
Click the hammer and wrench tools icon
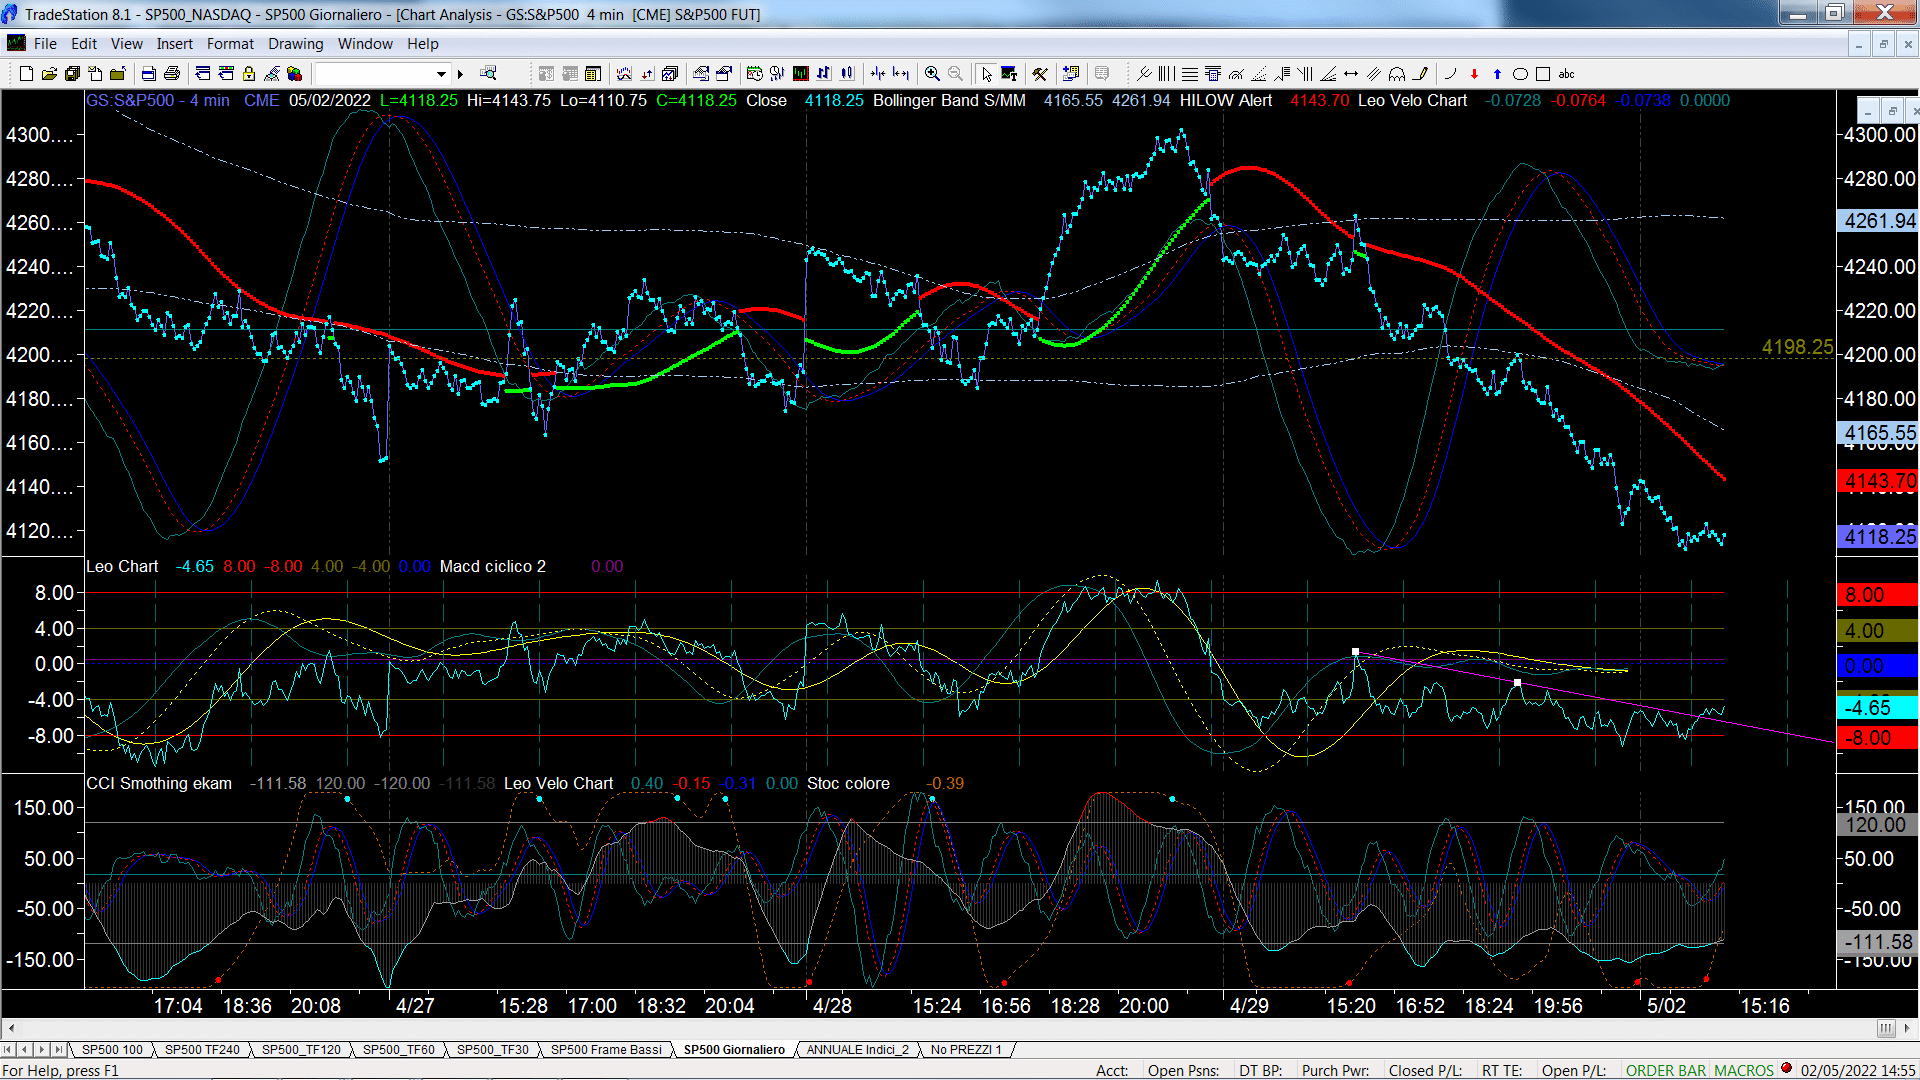click(1040, 74)
